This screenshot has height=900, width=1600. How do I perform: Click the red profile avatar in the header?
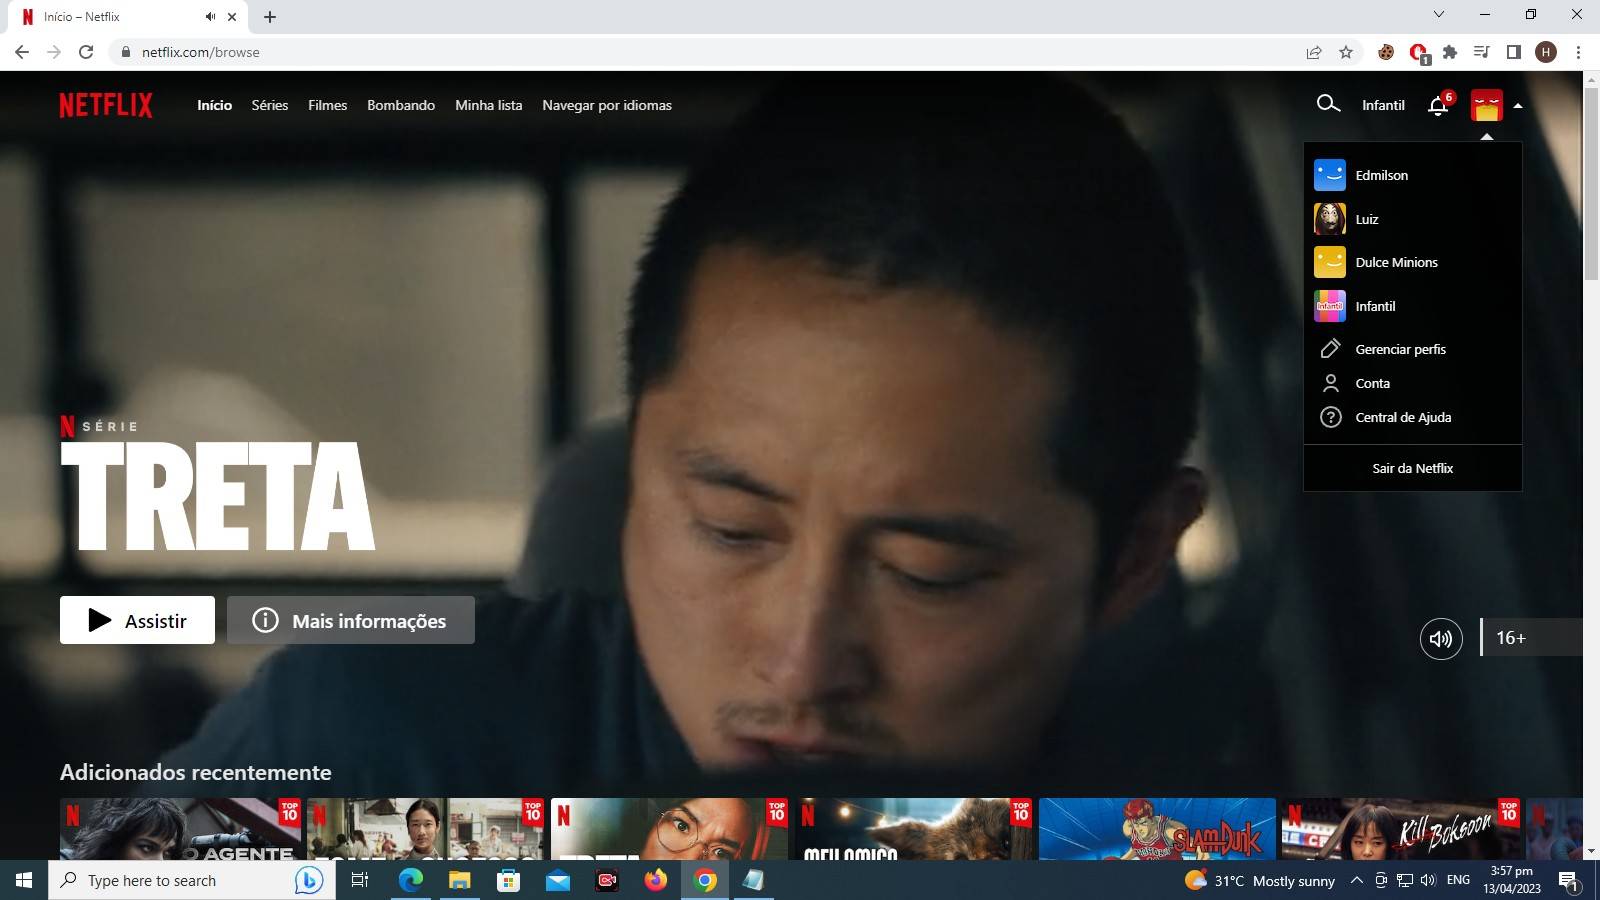[x=1487, y=105]
